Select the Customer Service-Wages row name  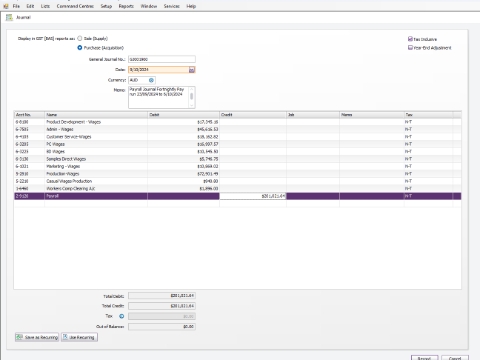click(69, 137)
